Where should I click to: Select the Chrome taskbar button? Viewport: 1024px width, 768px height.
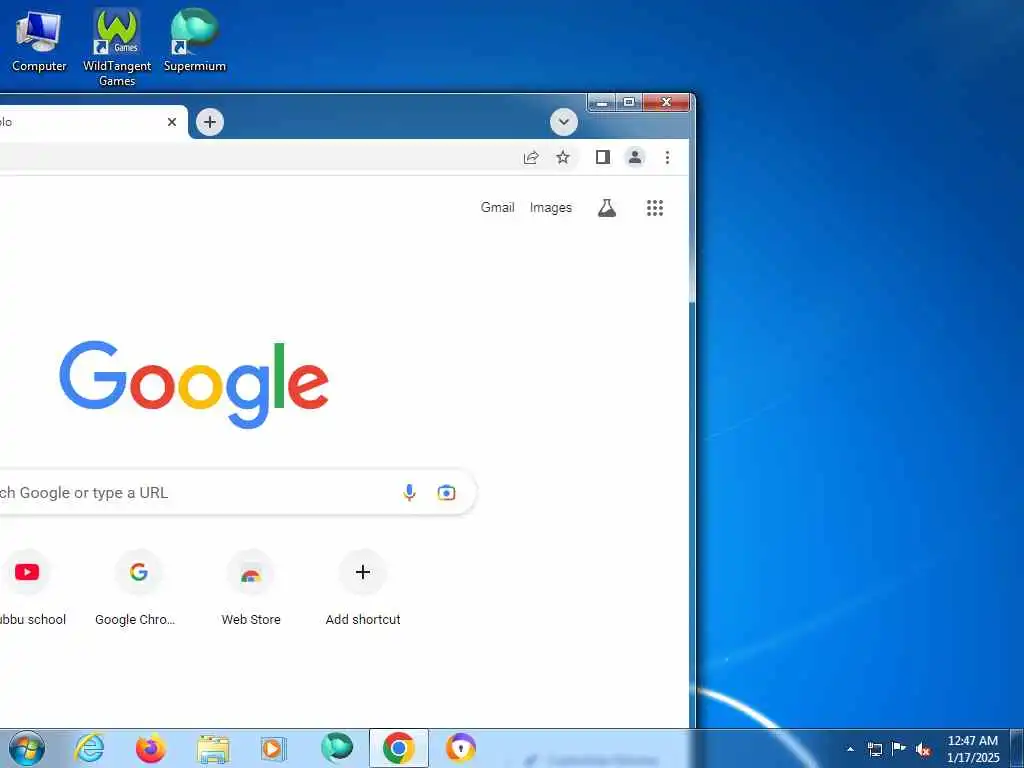pyautogui.click(x=398, y=748)
